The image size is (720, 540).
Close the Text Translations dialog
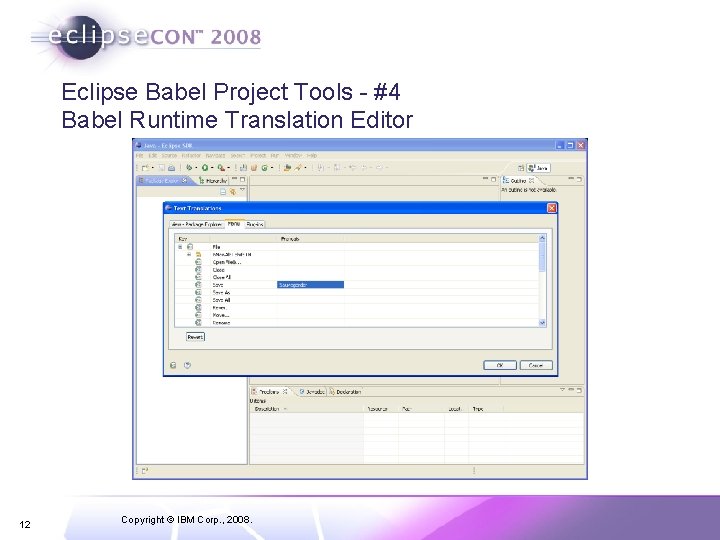point(551,208)
